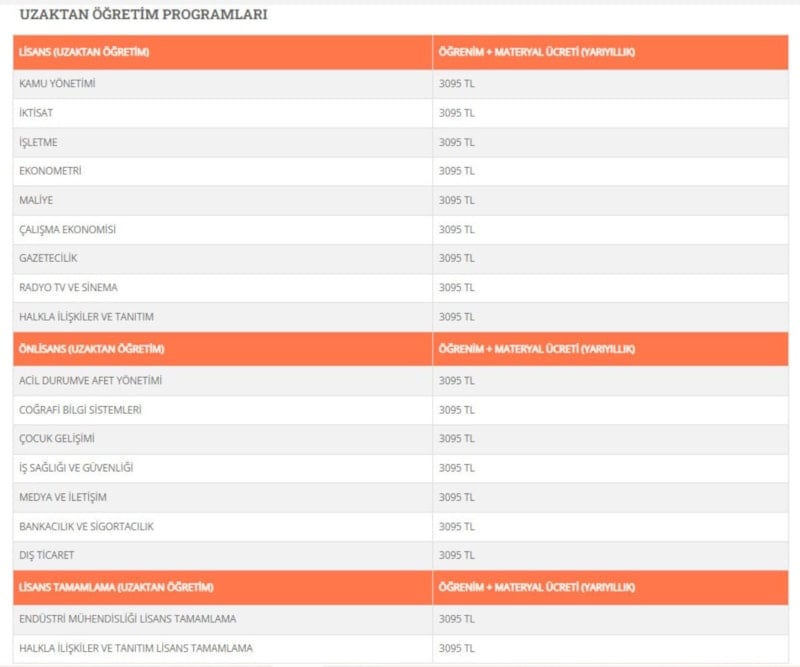Select the İŞ SAĞLIĞI VE GÜVENLİĞİ row
The image size is (800, 667).
76,468
